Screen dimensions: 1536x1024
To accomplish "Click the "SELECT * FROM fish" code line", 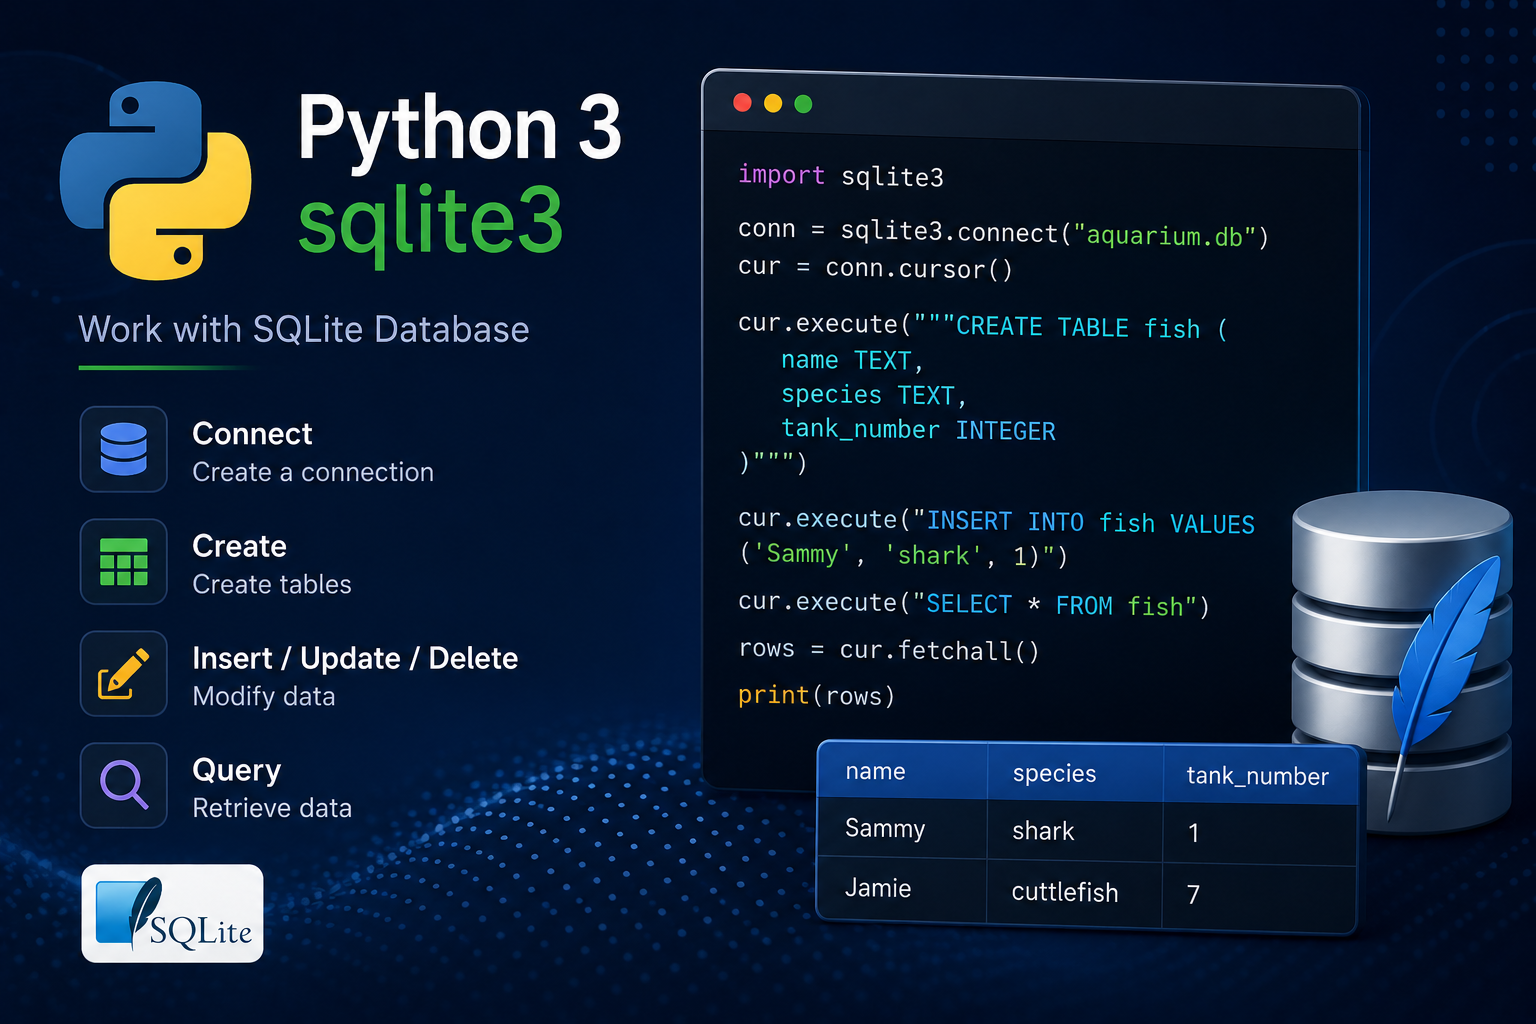I will [974, 604].
